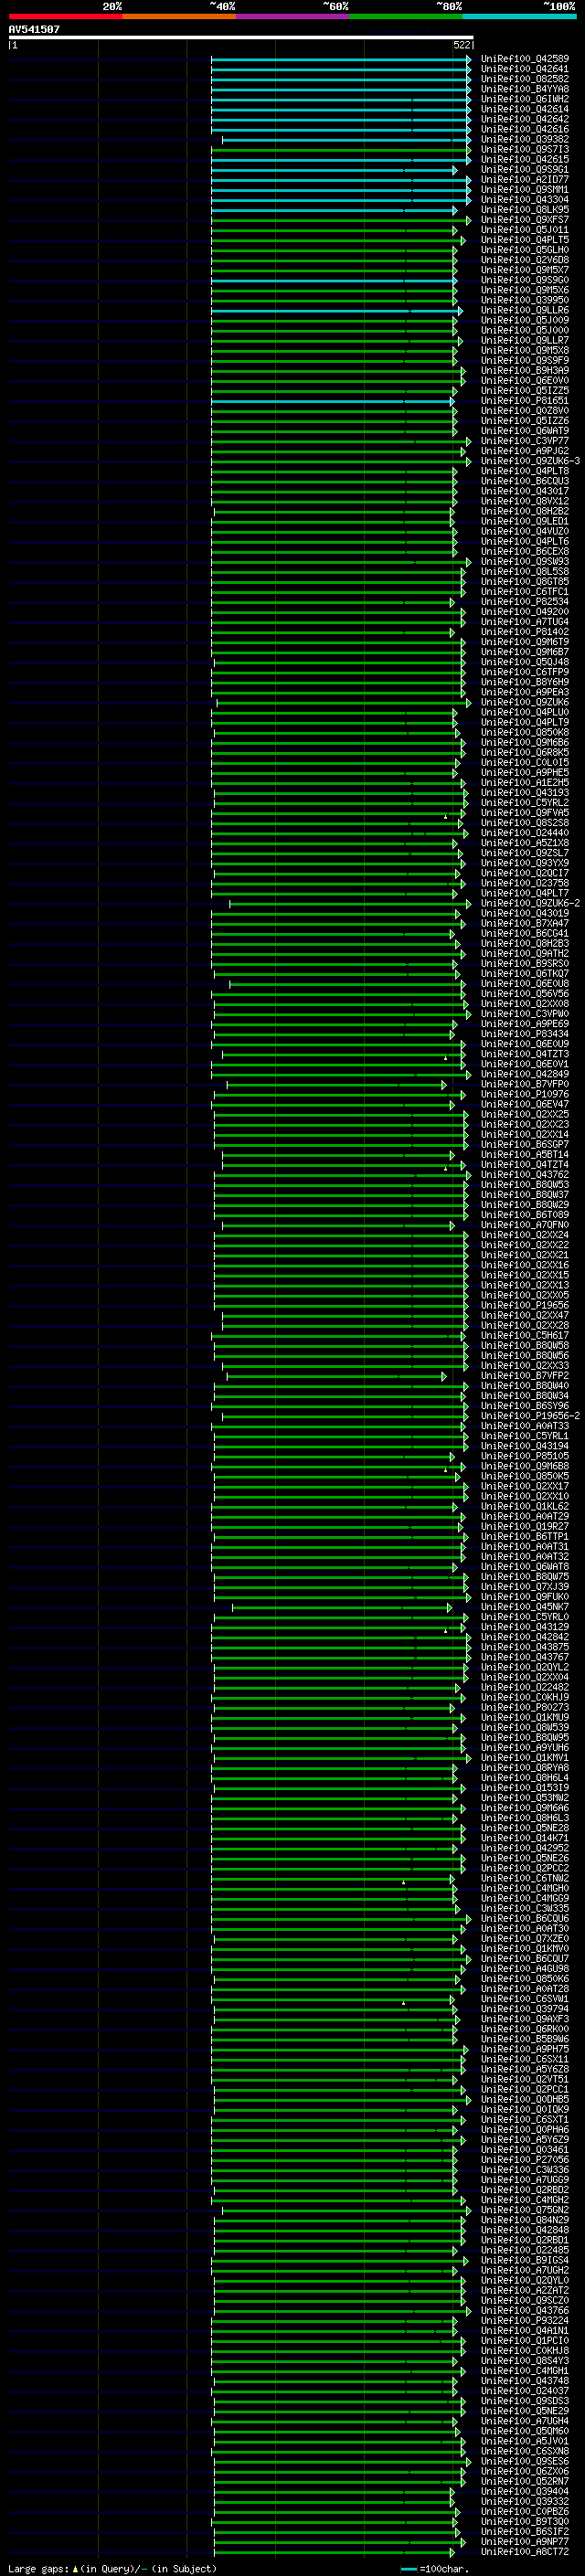The image size is (585, 2576).
Task: Click the UniRef100_Q42614 label
Action: pos(524,109)
